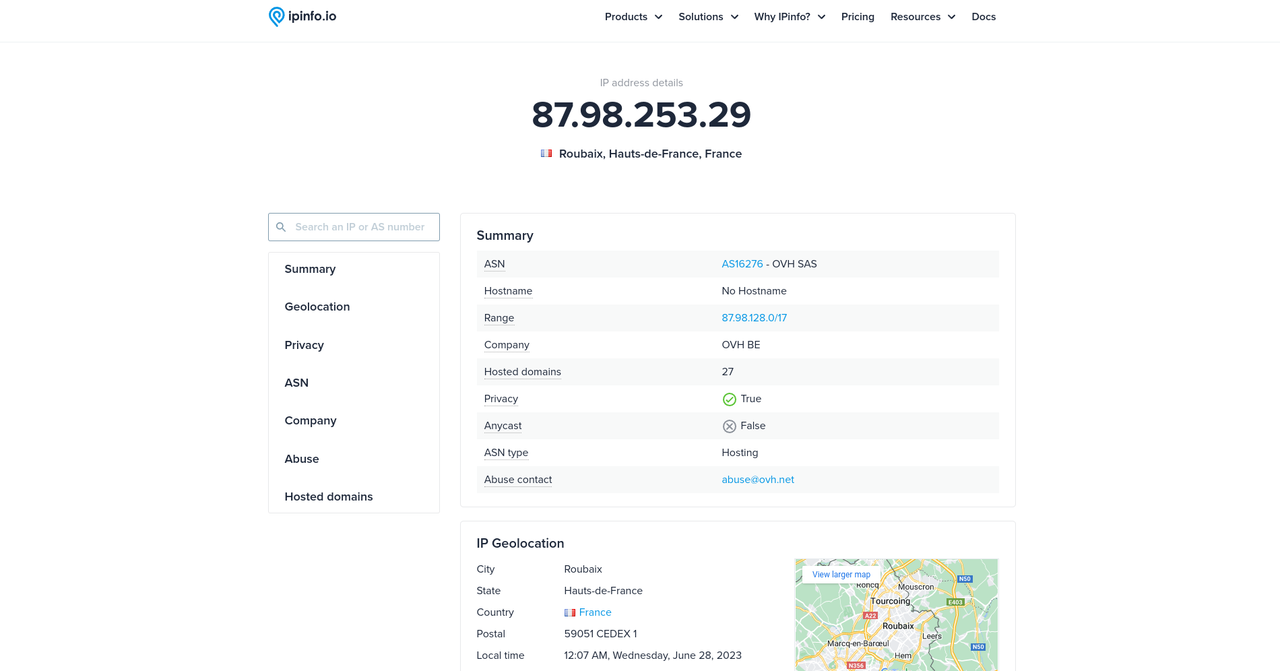Expand the Solutions dropdown chevron
This screenshot has width=1280, height=671.
734,17
